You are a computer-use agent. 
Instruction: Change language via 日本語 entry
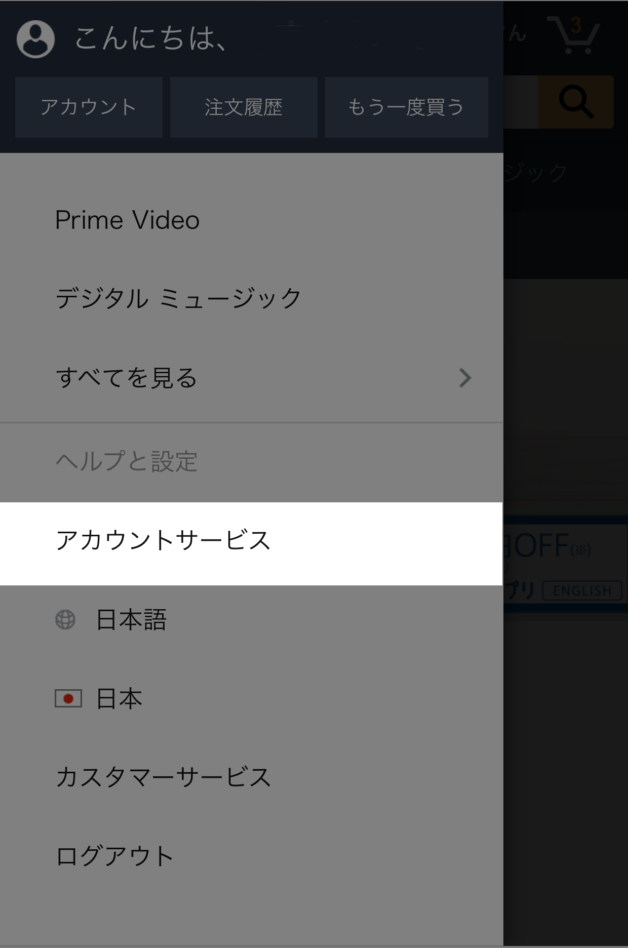251,619
